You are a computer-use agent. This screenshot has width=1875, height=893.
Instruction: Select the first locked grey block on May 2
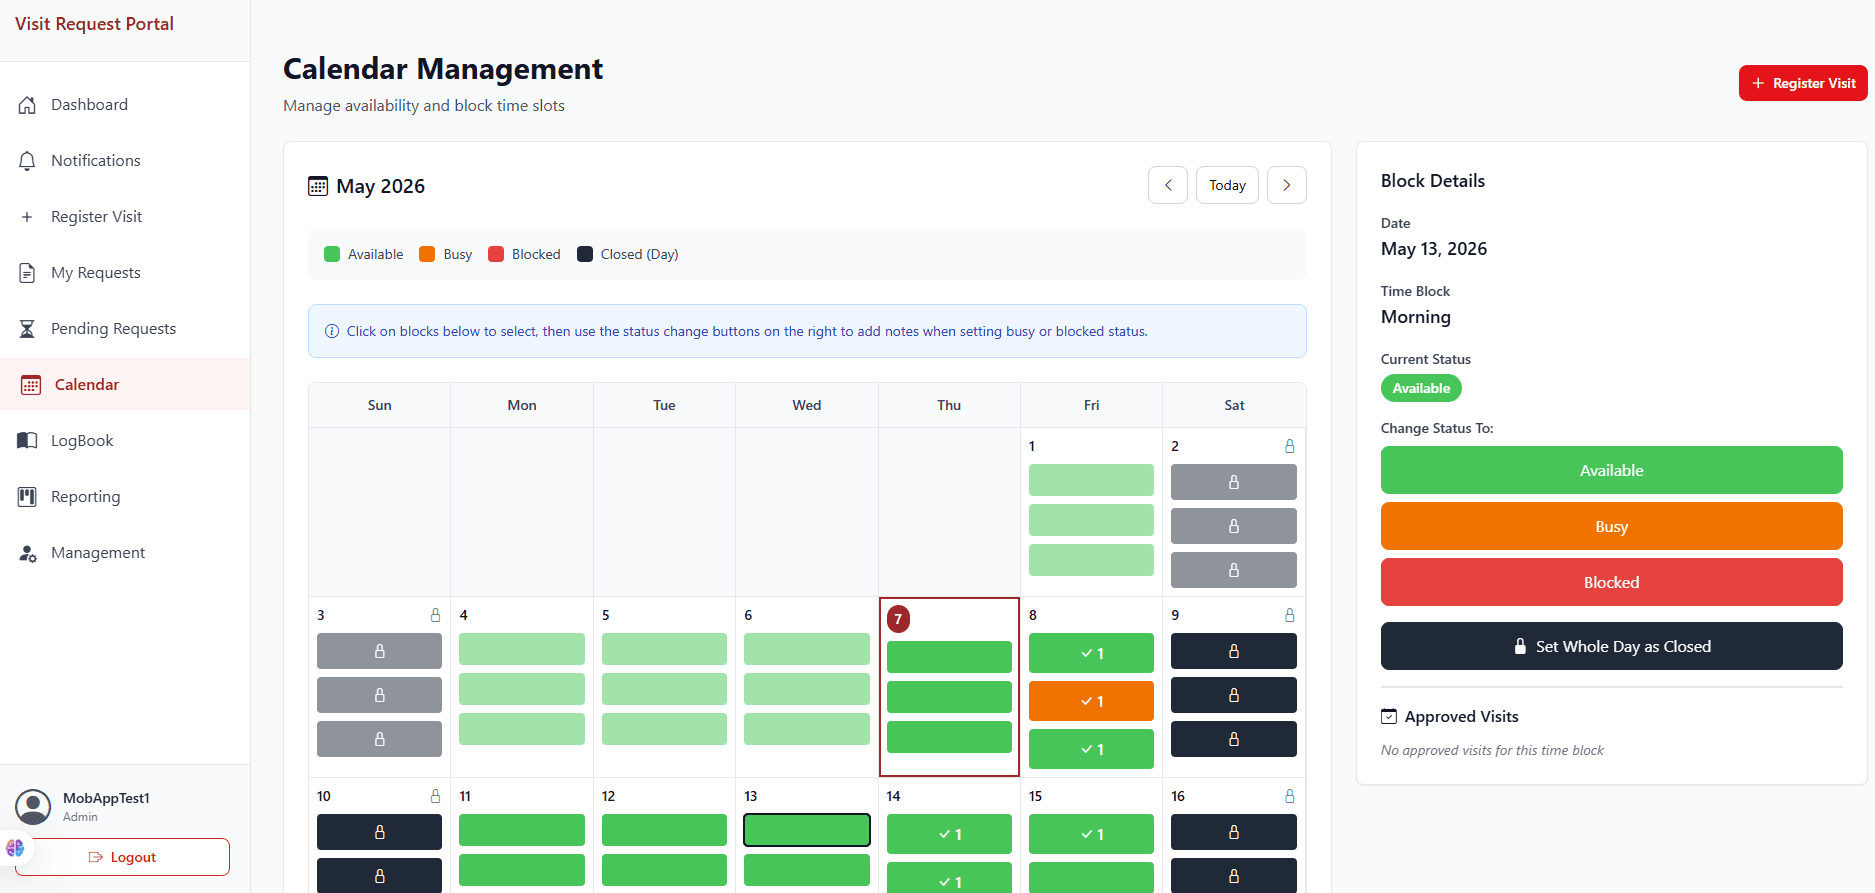(1234, 482)
